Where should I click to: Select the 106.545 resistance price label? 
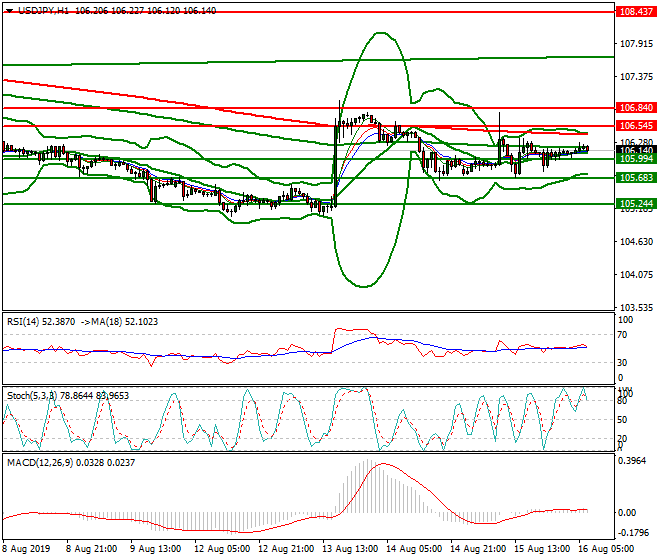click(636, 125)
